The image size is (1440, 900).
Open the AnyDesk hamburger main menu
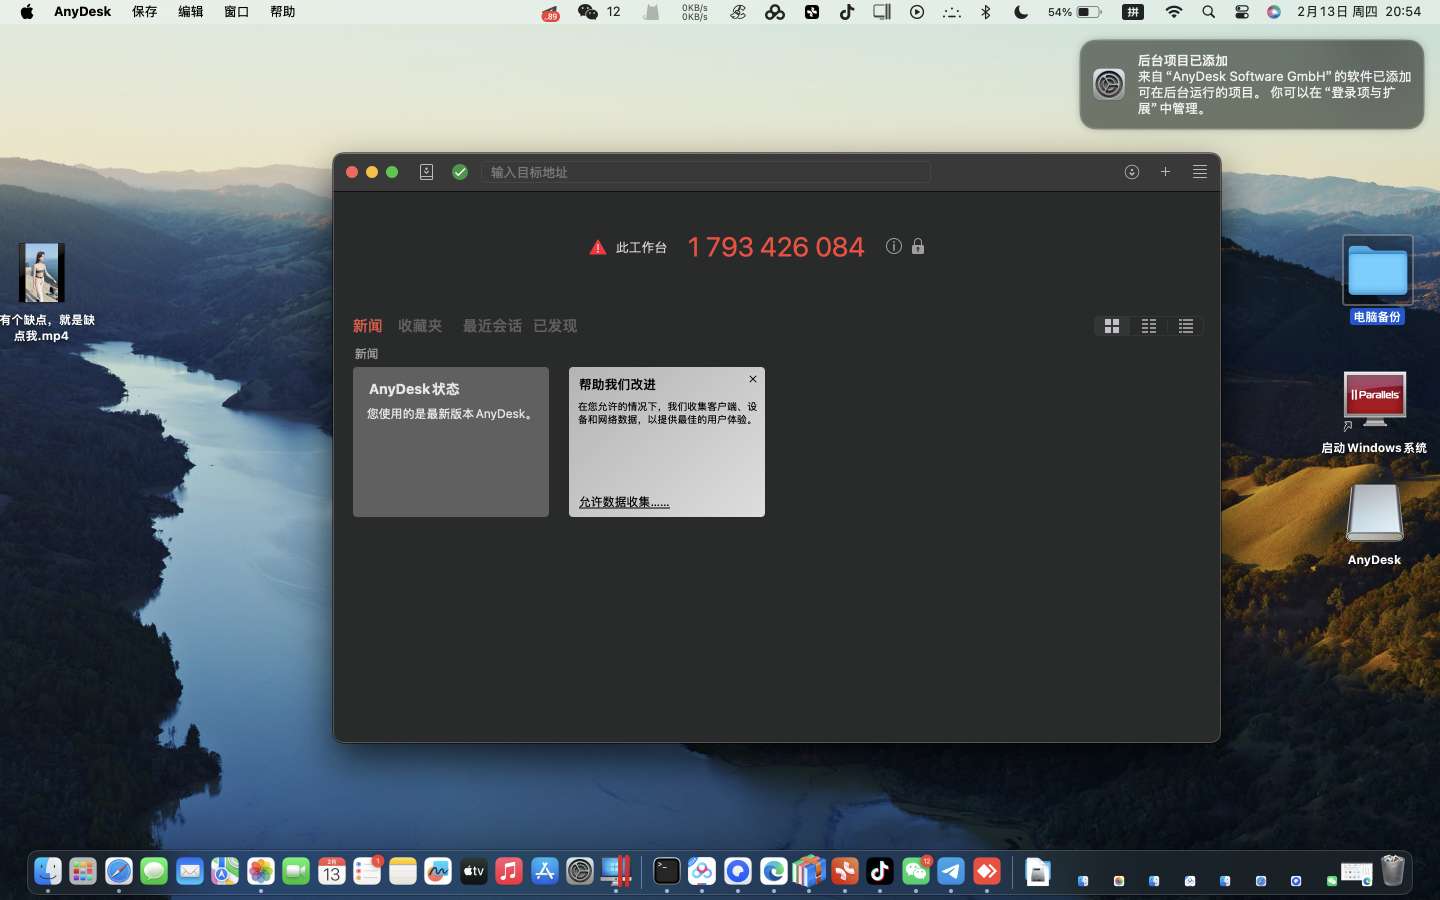[1200, 172]
